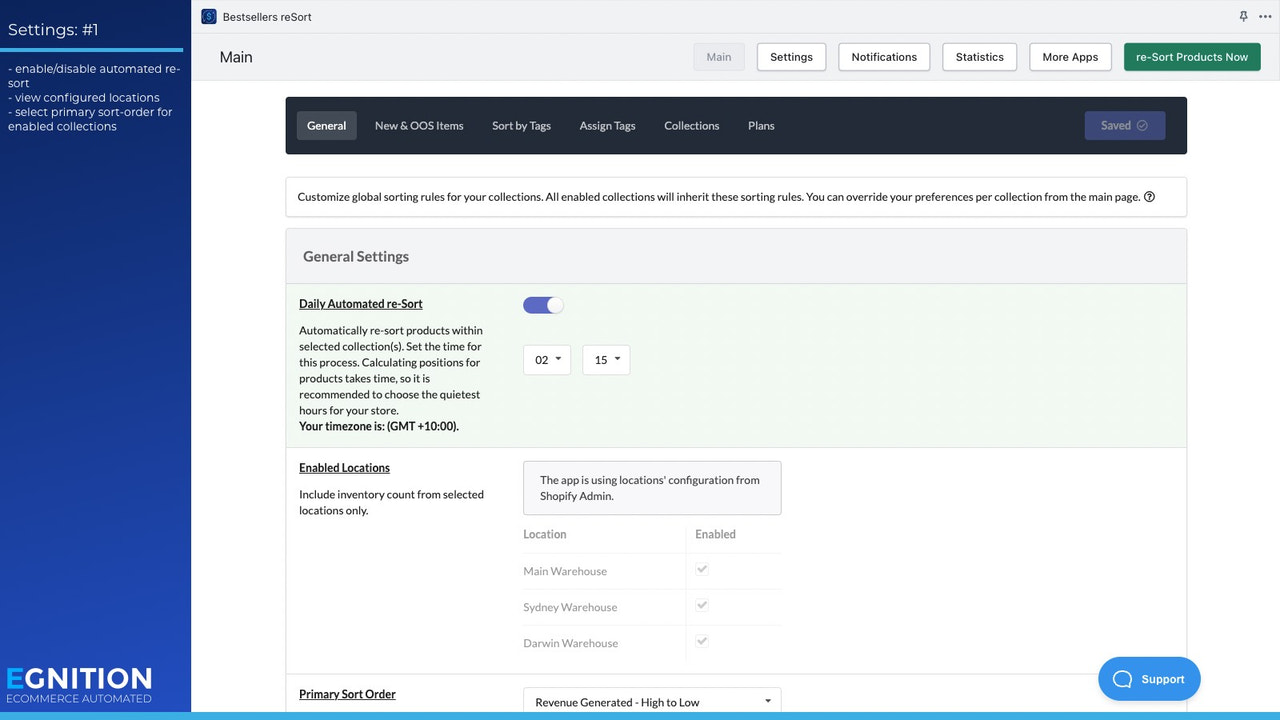Open the Support chat bubble
Viewport: 1280px width, 720px height.
click(1149, 678)
